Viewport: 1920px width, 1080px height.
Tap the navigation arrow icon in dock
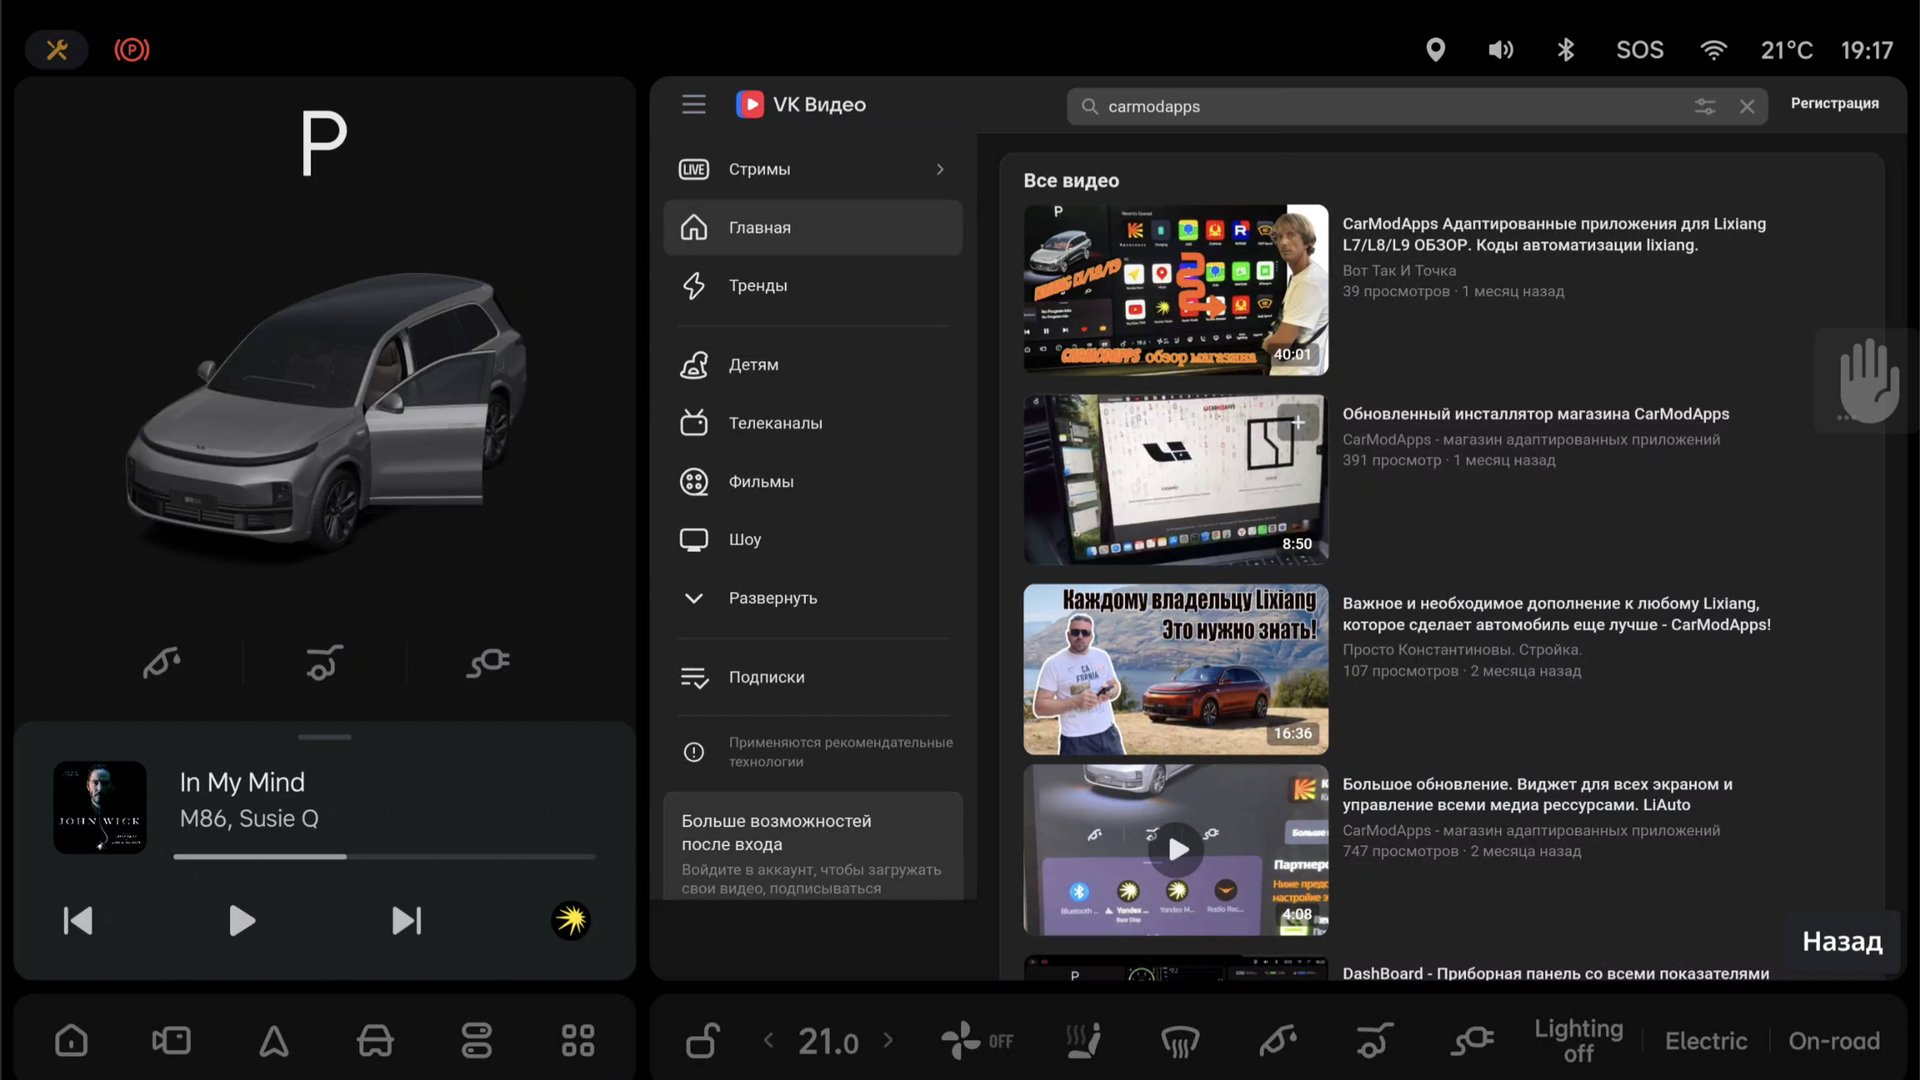274,1041
